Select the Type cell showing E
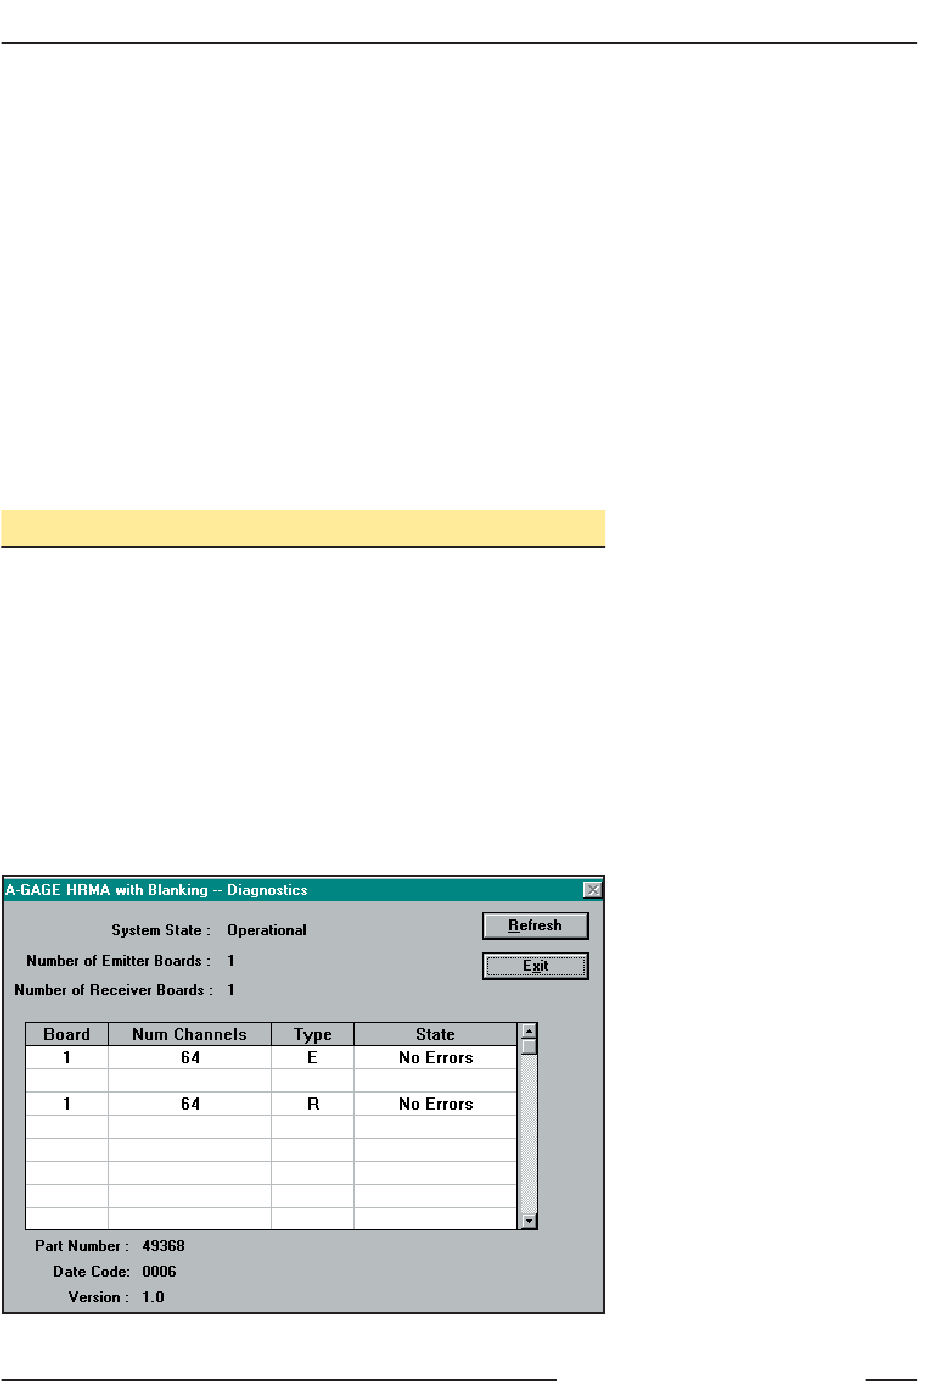Viewport: 950px width, 1398px height. tap(313, 1058)
